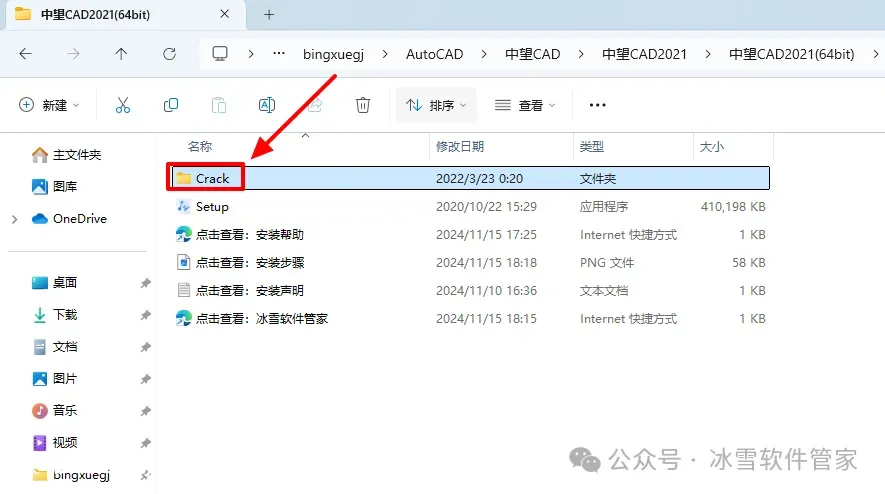Sort by the 名称 column header
The height and width of the screenshot is (494, 885).
coord(200,147)
